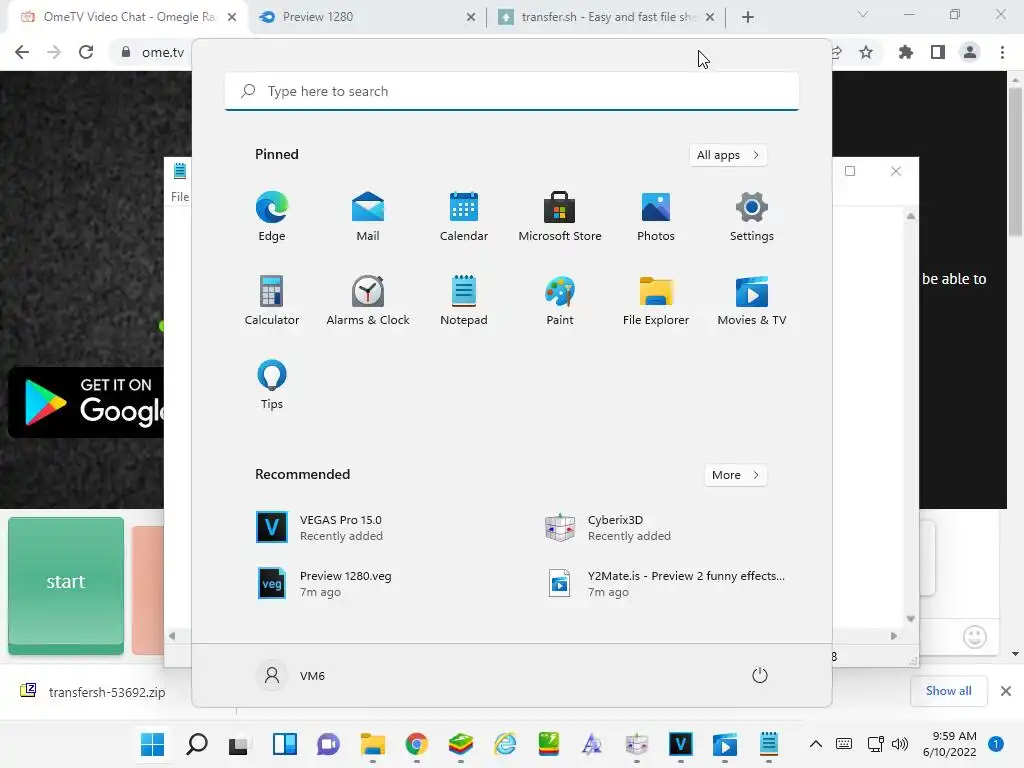Open Y2Mate.is Preview 2 funny effects file
The image size is (1024, 768).
click(x=664, y=583)
